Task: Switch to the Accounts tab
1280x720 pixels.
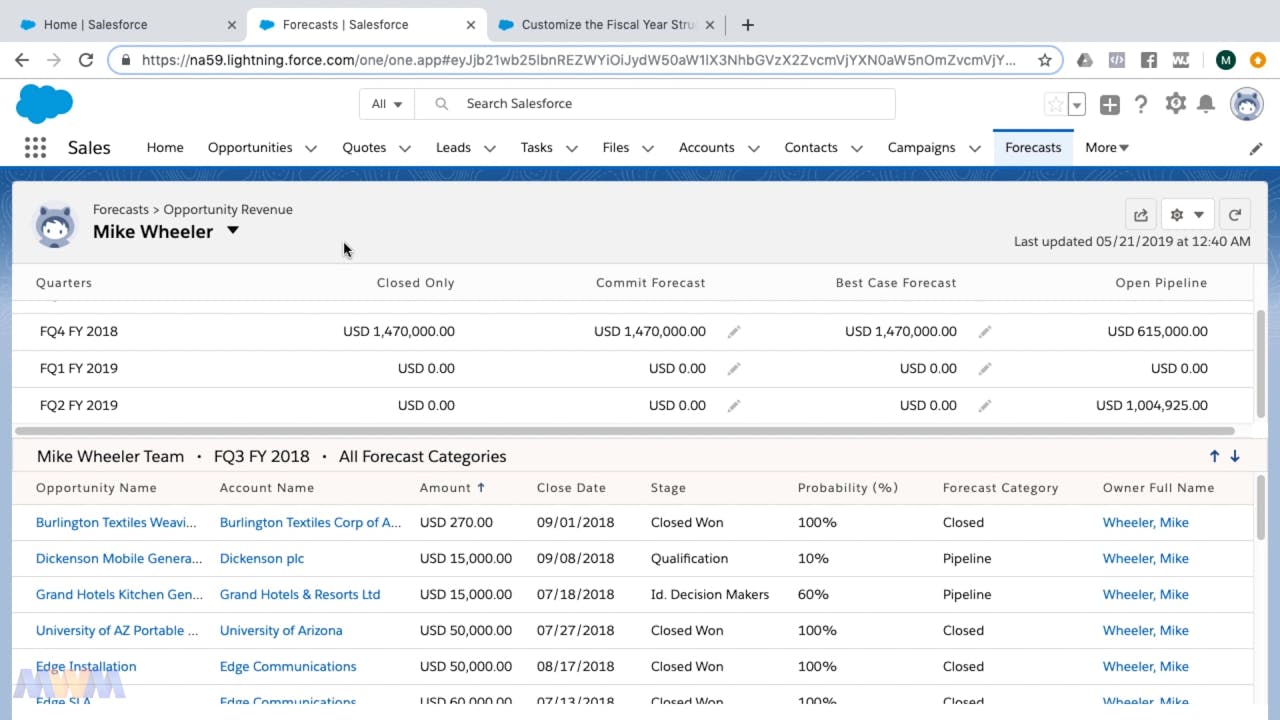Action: [x=706, y=148]
